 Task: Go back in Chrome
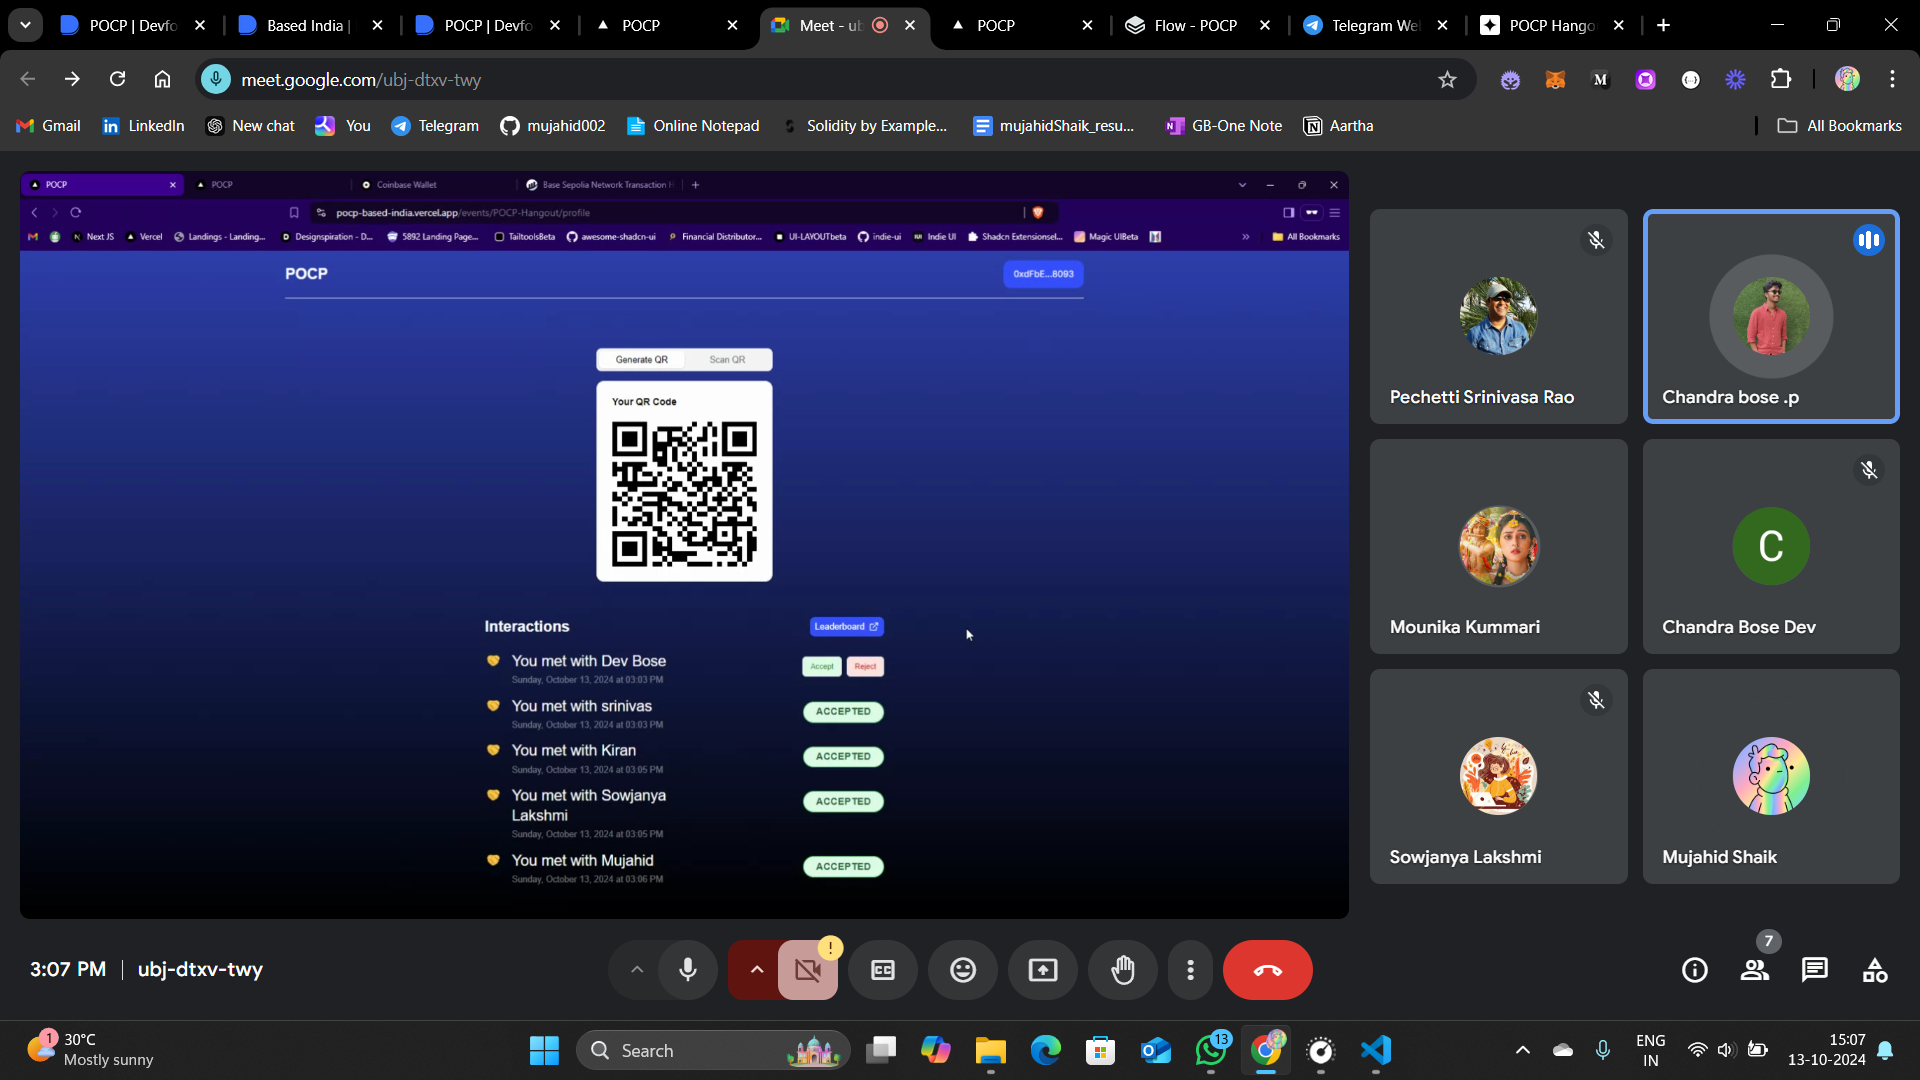[28, 79]
